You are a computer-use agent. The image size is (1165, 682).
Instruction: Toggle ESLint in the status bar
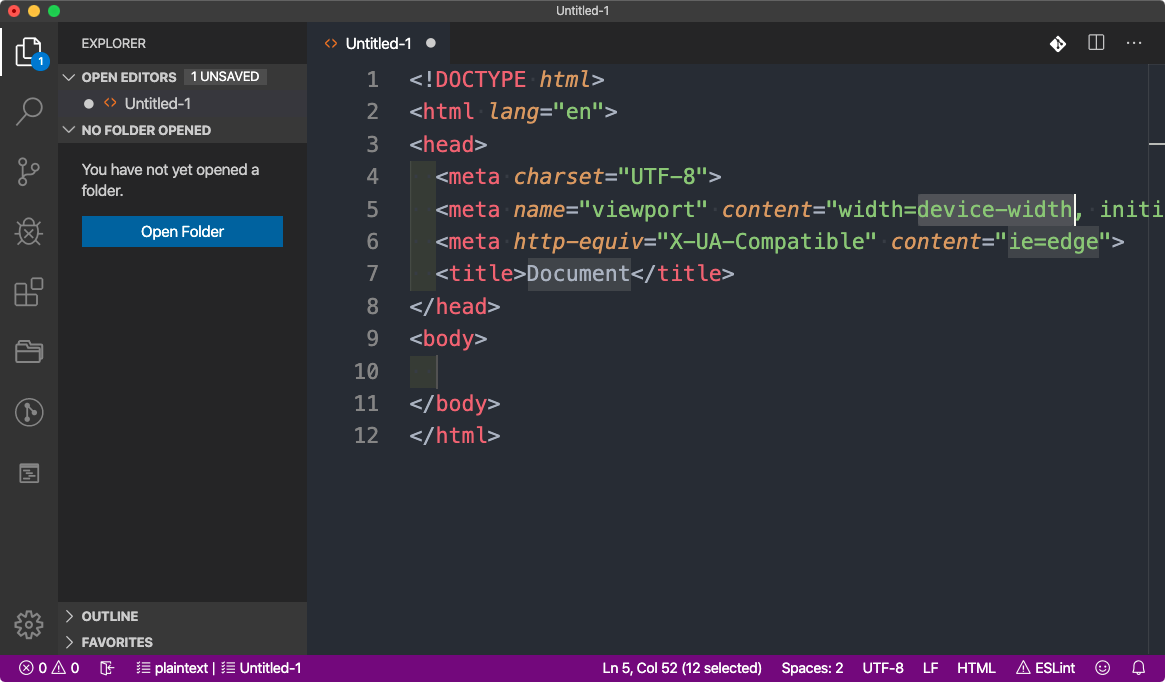point(1046,668)
